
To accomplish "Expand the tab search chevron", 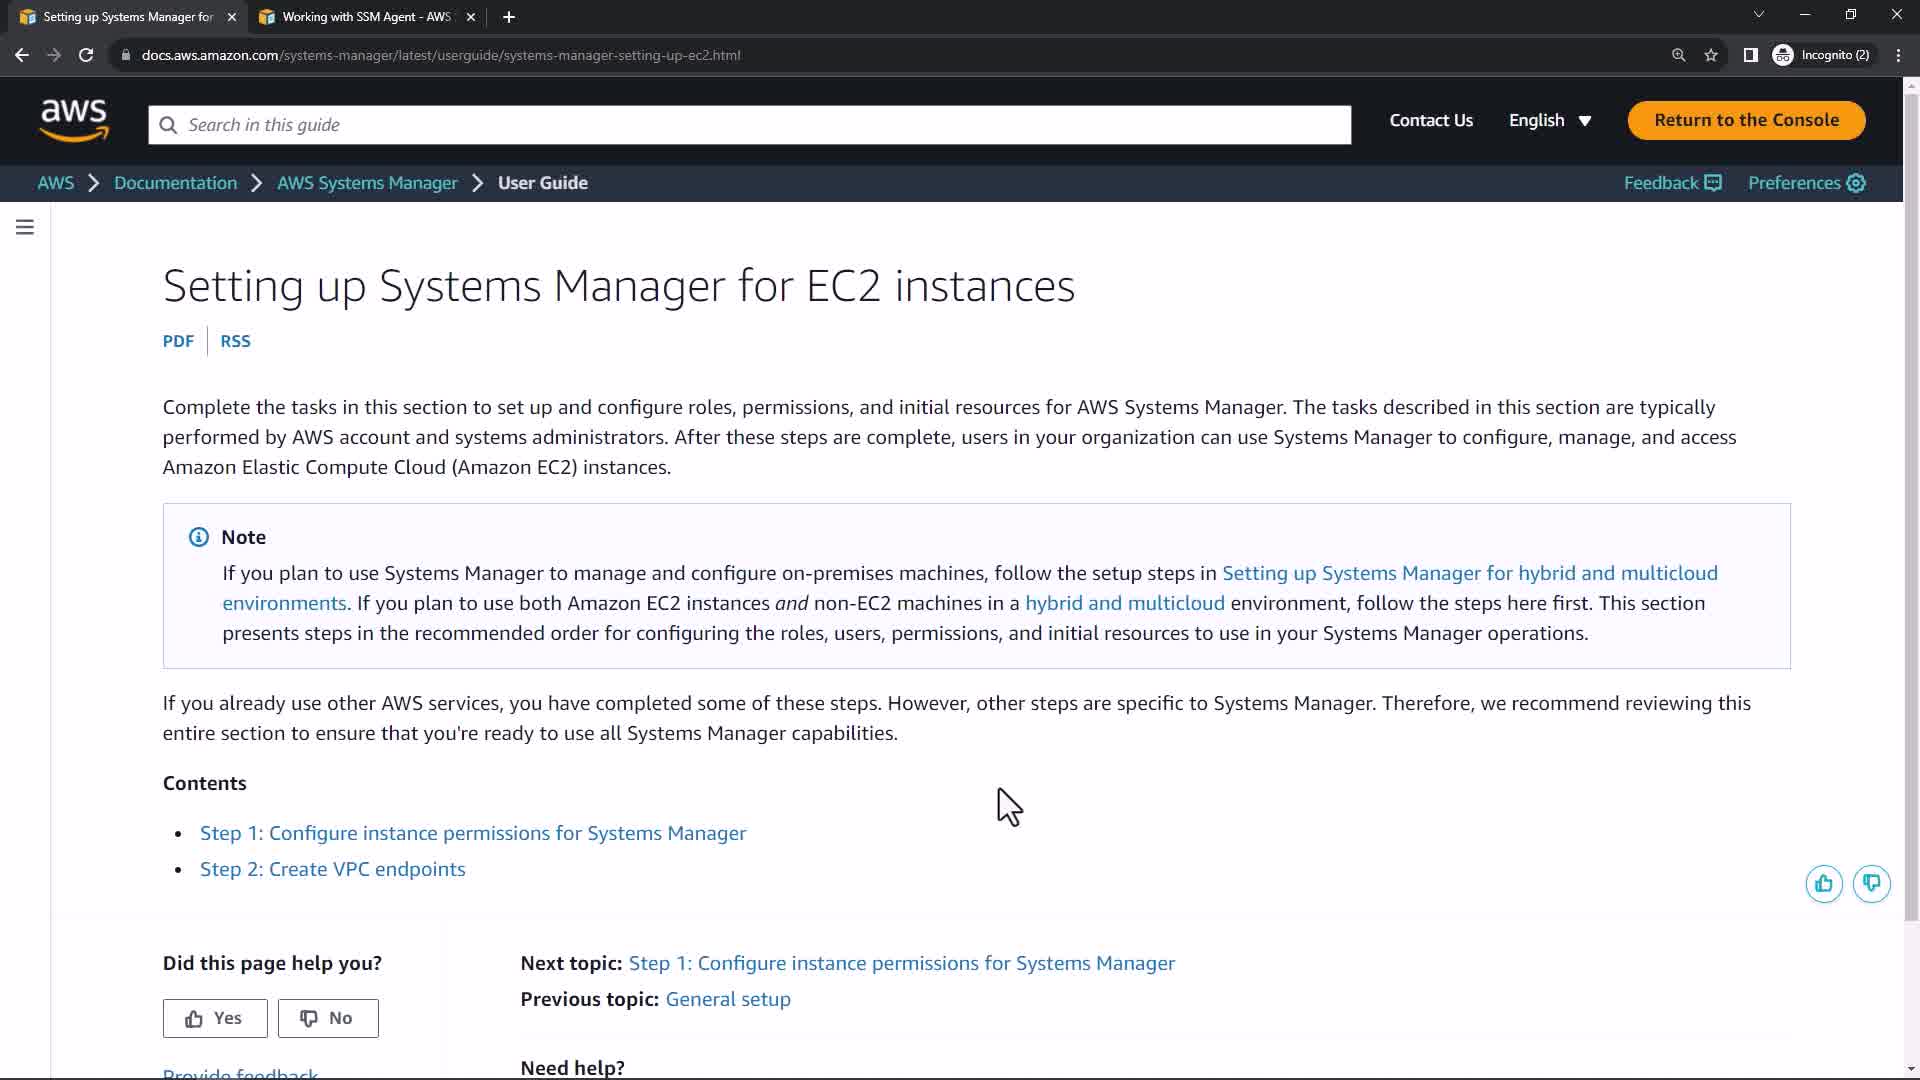I will [x=1758, y=15].
